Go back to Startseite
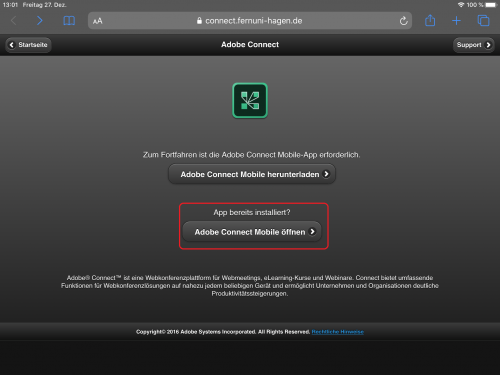This screenshot has height=375, width=500. [x=28, y=45]
